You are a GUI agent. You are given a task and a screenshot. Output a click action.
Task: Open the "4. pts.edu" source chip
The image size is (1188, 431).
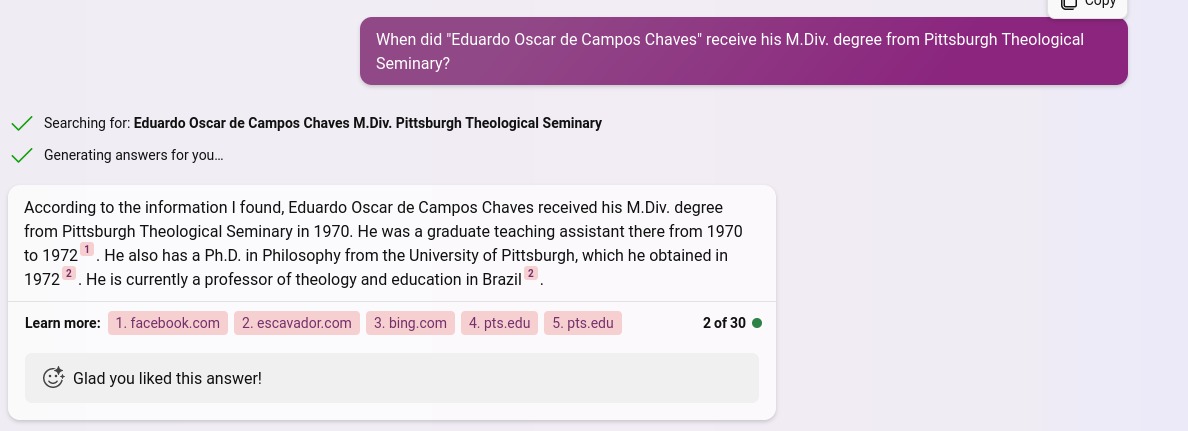tap(499, 323)
